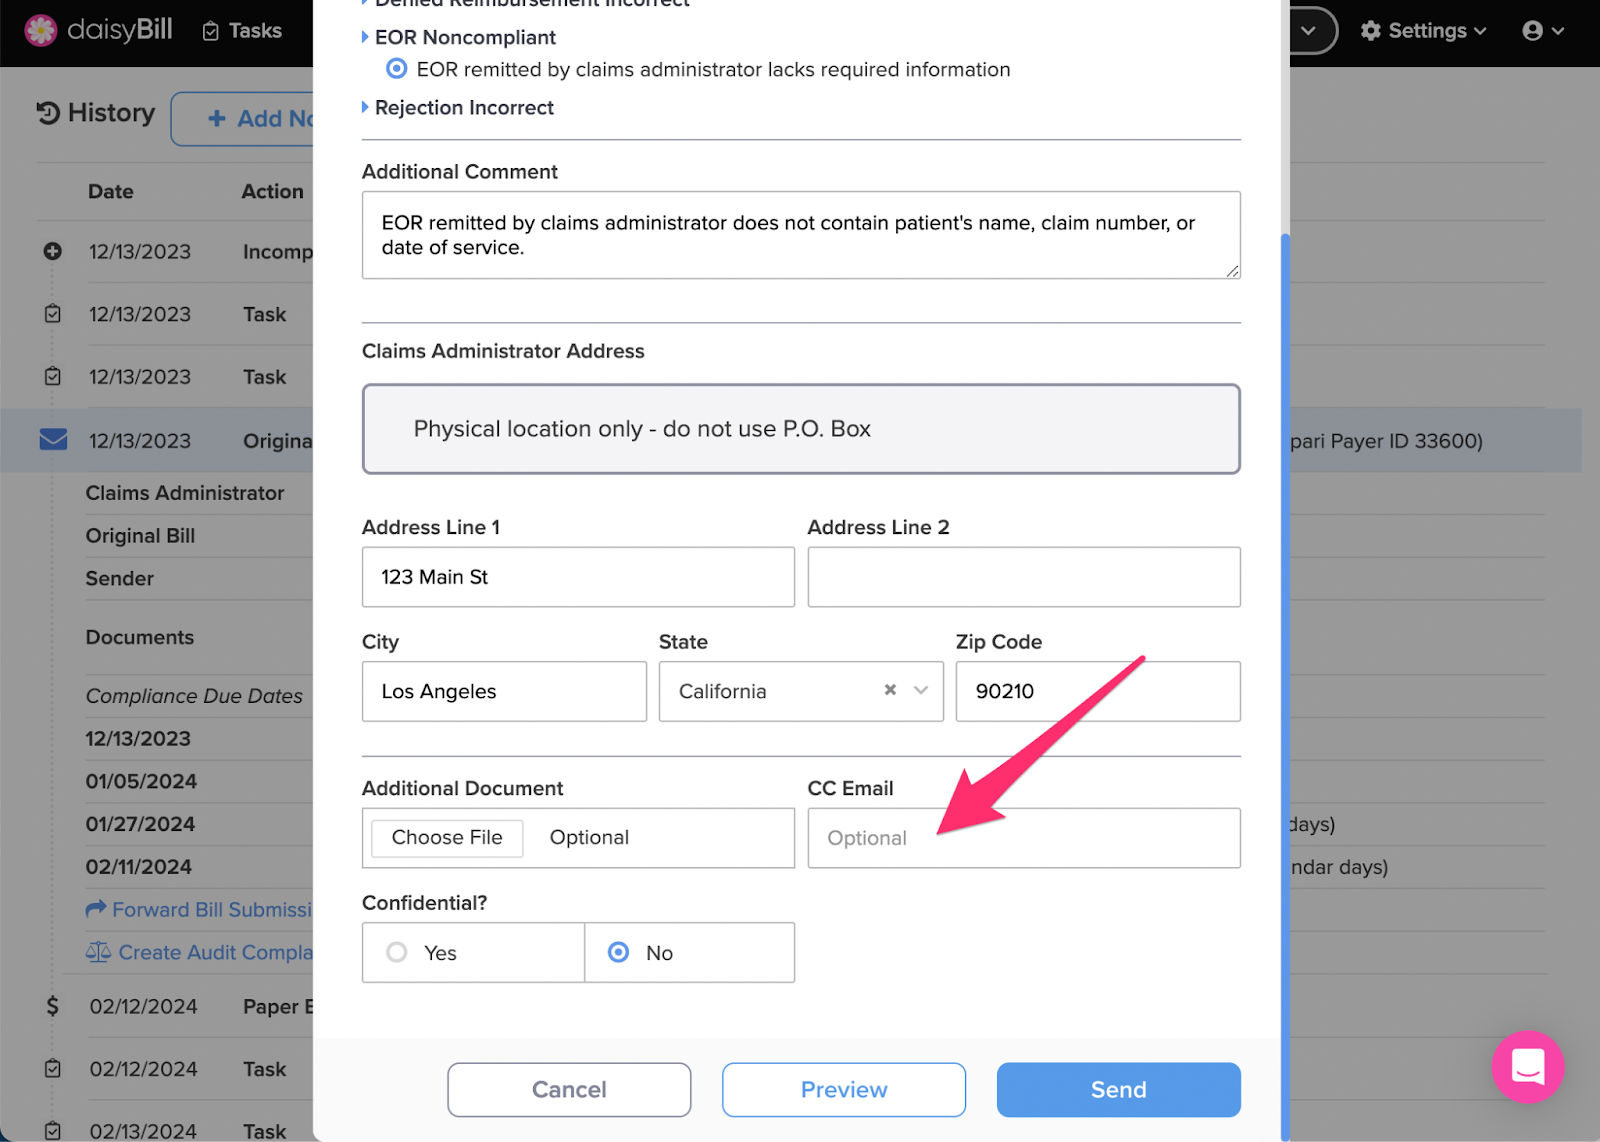This screenshot has height=1142, width=1600.
Task: Click the Forward Bill Submission link
Action: point(199,909)
